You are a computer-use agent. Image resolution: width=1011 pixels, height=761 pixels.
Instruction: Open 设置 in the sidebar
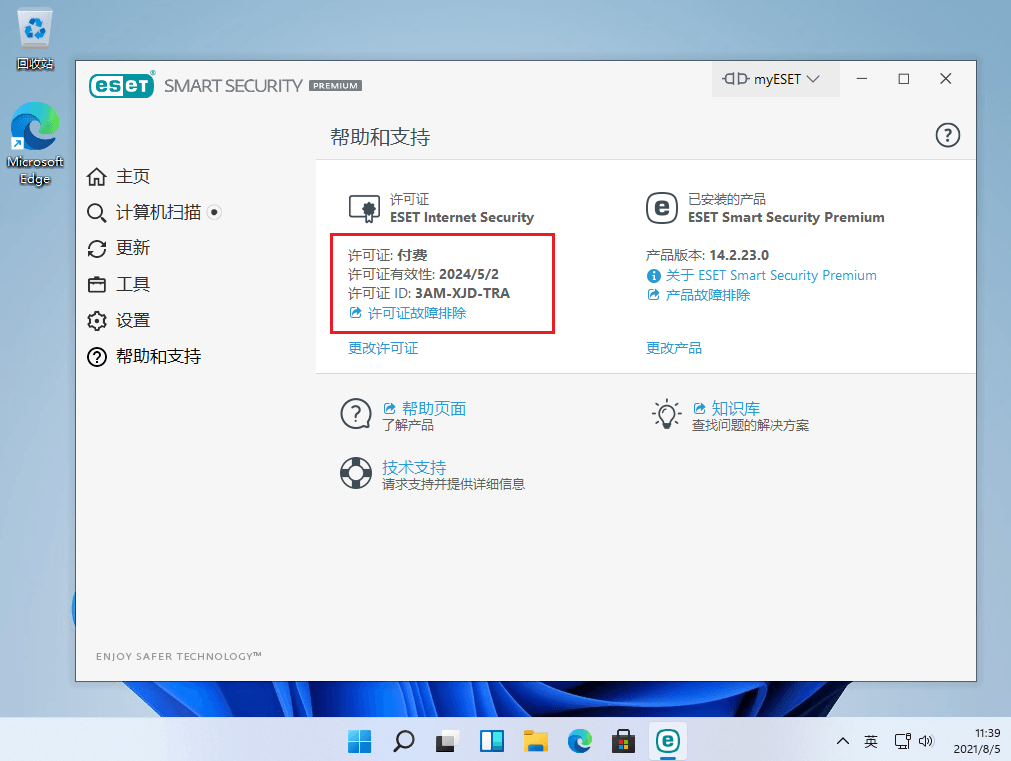(132, 321)
